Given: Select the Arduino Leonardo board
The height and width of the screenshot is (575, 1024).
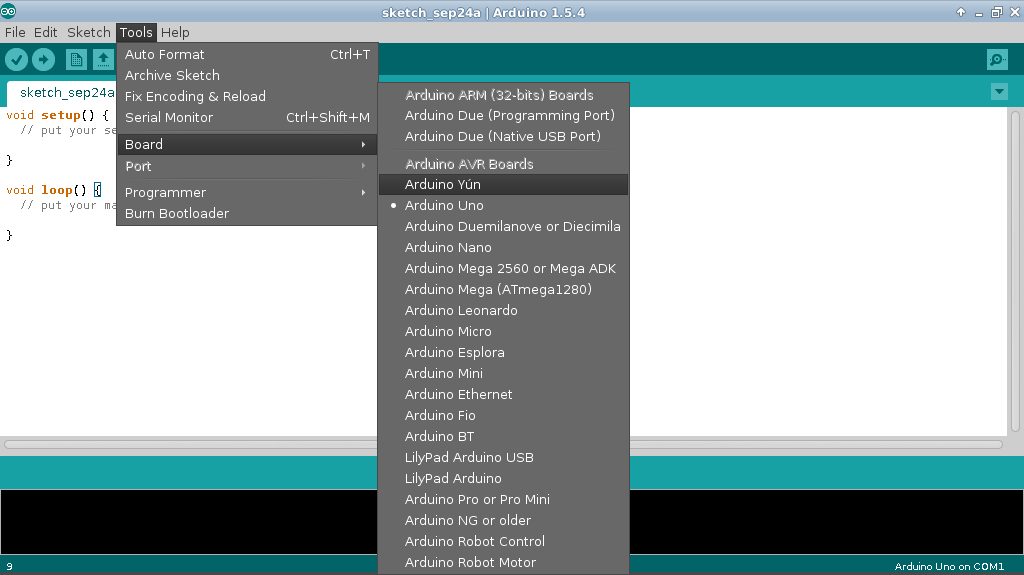Looking at the screenshot, I should click(504, 310).
